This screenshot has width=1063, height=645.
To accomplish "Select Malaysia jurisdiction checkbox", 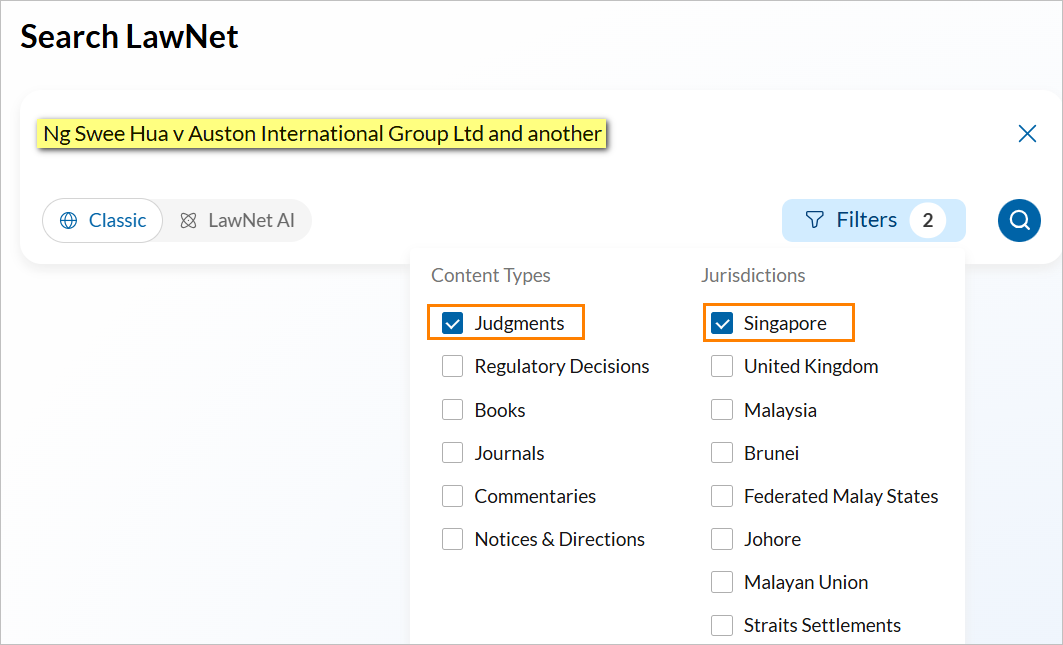I will pos(722,410).
